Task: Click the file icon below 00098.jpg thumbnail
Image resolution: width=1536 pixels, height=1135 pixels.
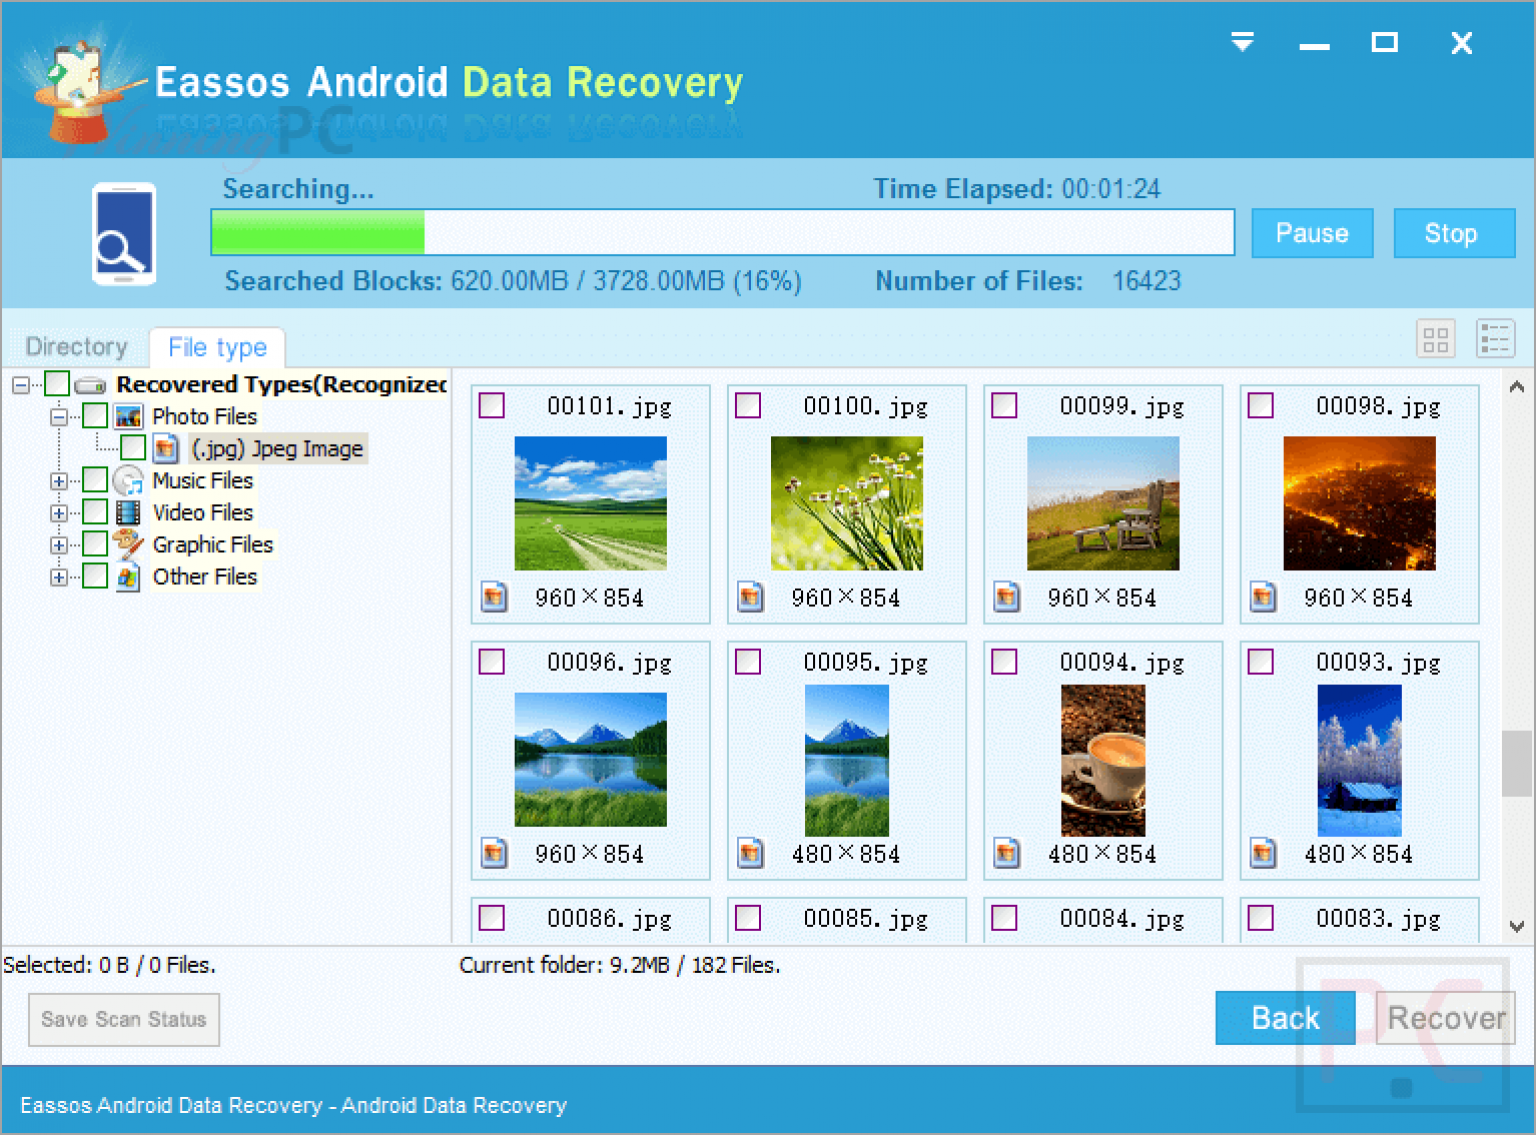Action: 1263,597
